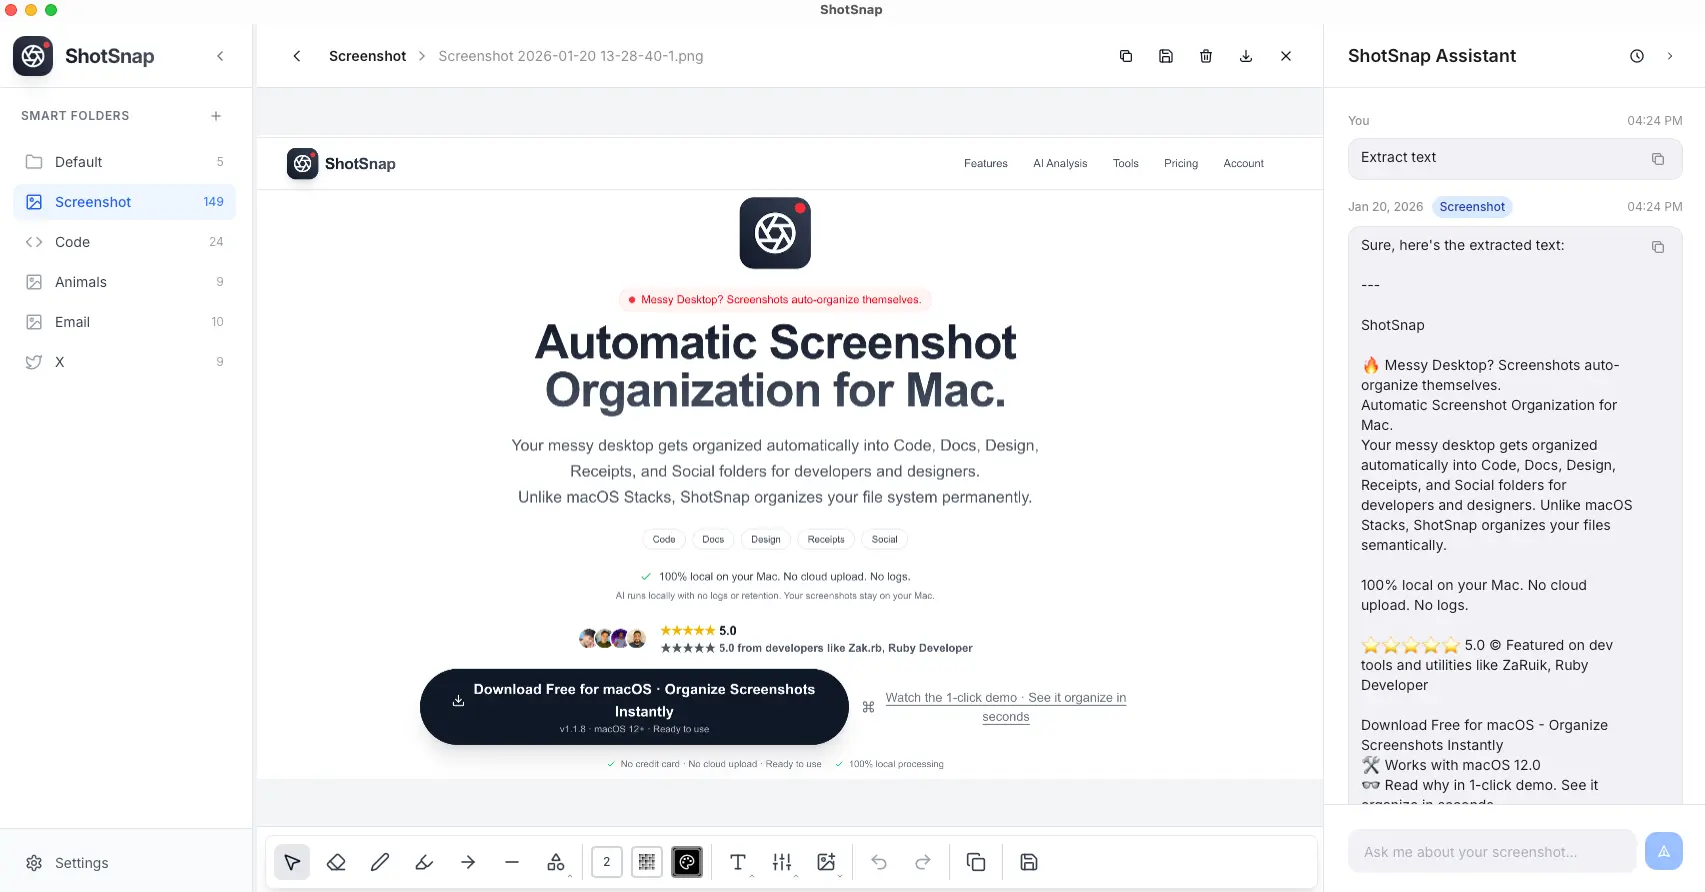The width and height of the screenshot is (1705, 892).
Task: Open the Text tool options
Action: 738,862
